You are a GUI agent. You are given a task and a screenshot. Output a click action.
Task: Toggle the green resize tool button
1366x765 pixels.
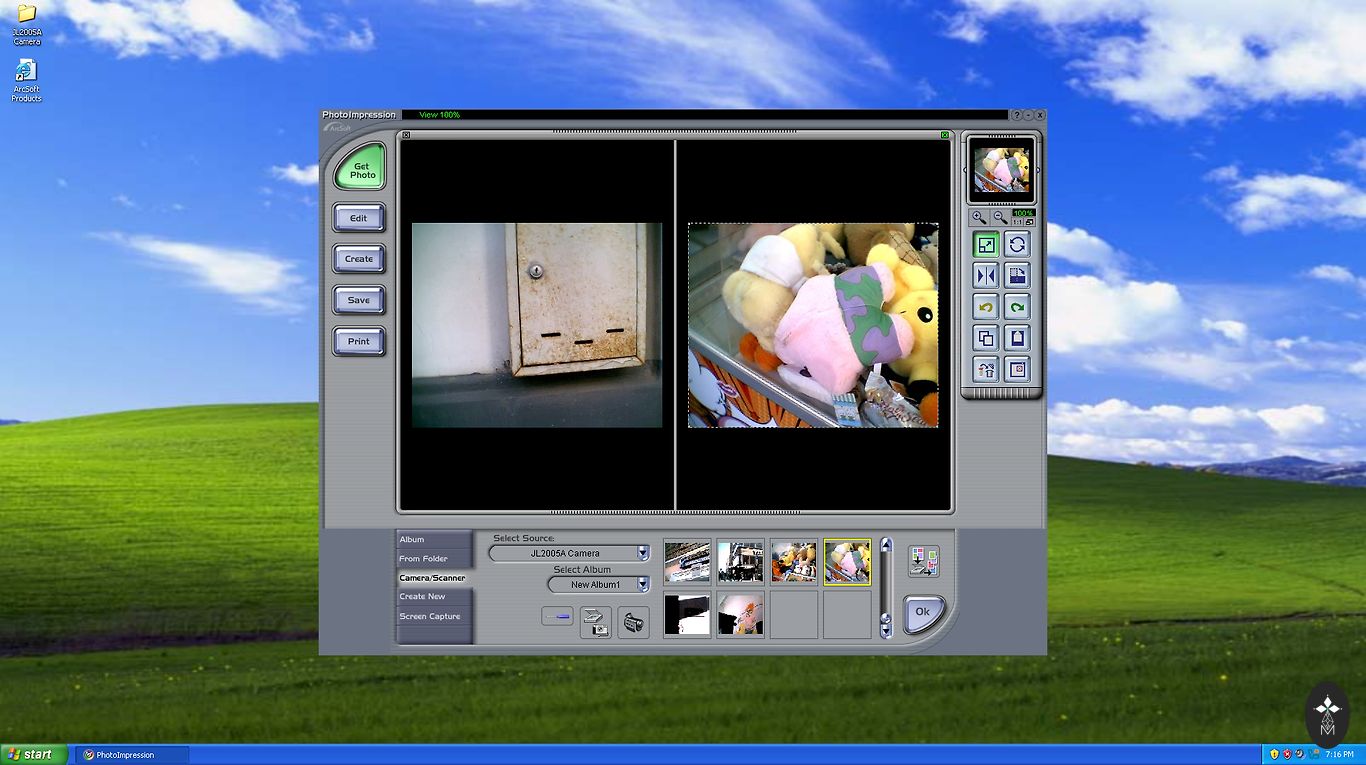click(986, 245)
